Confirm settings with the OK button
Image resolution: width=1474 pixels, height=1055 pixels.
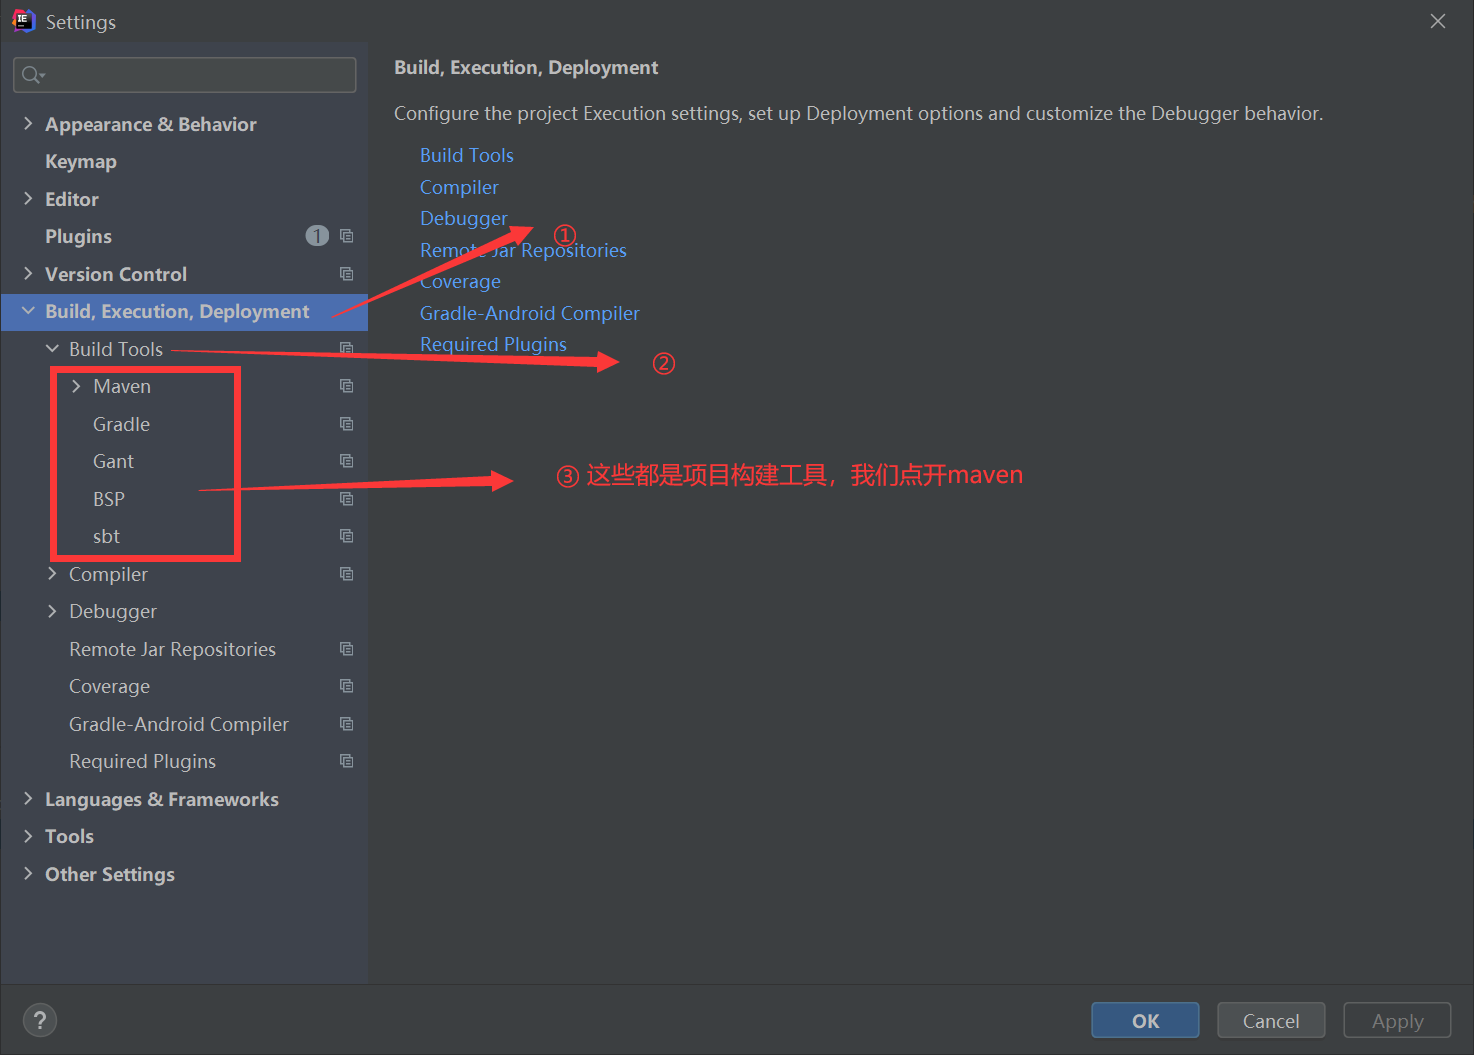coord(1145,1020)
